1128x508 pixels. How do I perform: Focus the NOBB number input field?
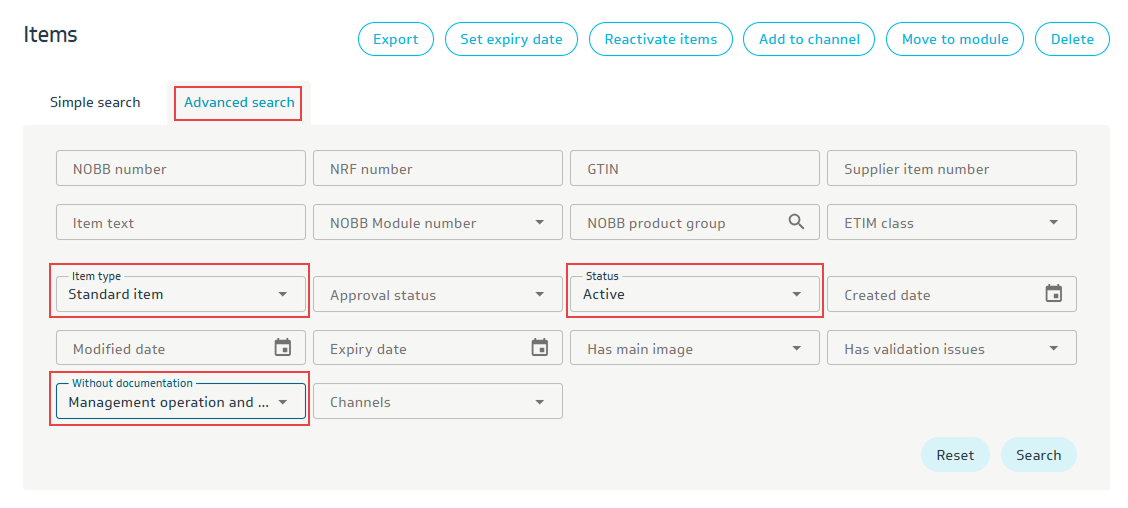pyautogui.click(x=180, y=169)
